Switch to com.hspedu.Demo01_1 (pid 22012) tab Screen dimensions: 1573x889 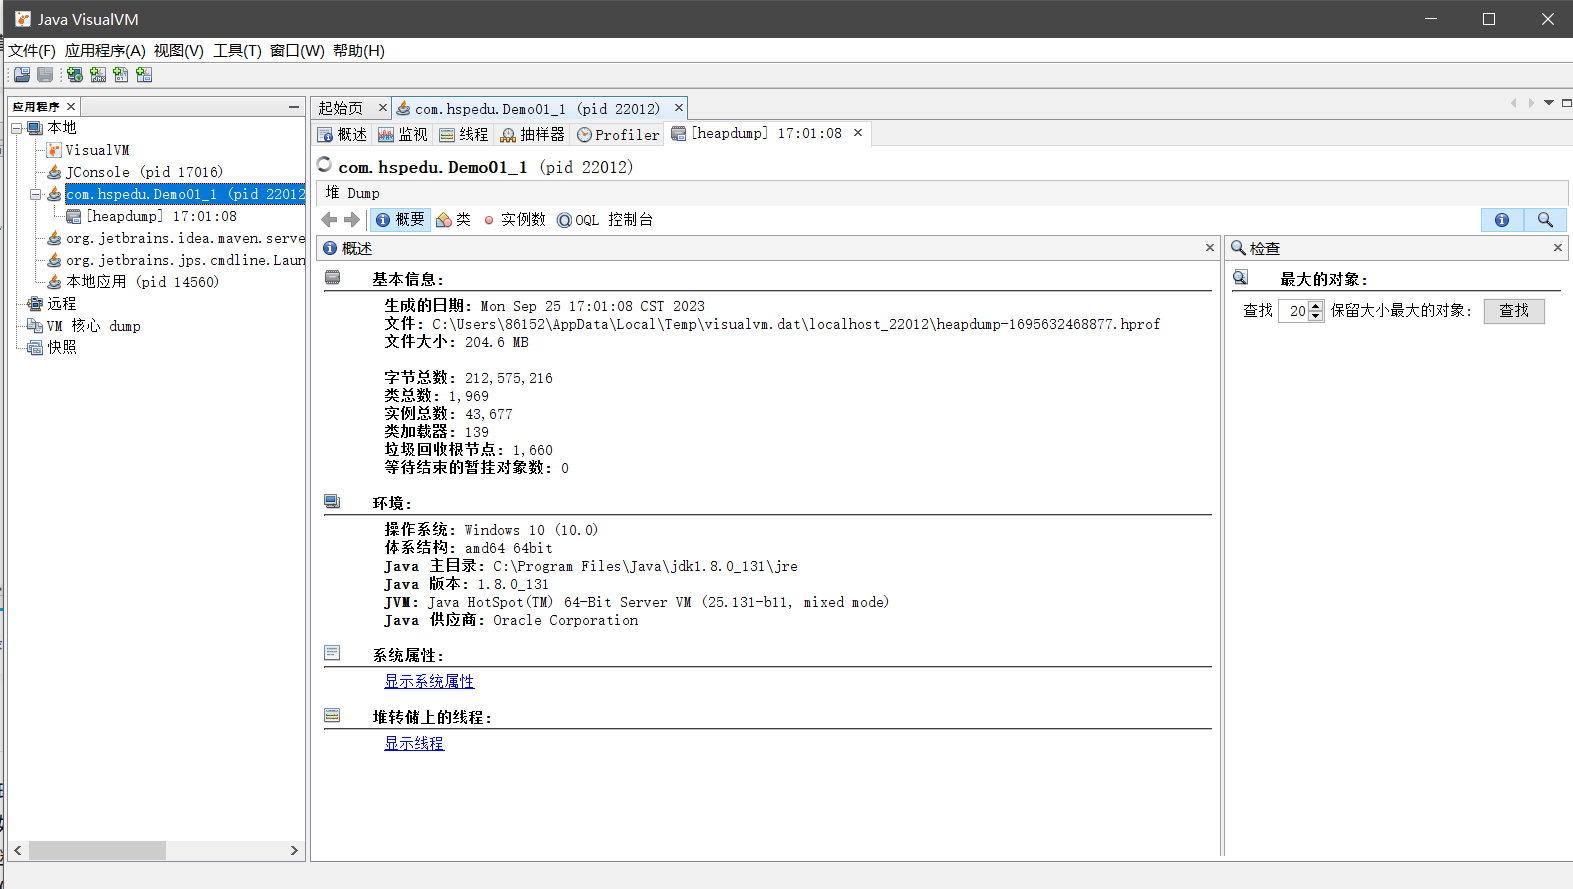click(537, 108)
